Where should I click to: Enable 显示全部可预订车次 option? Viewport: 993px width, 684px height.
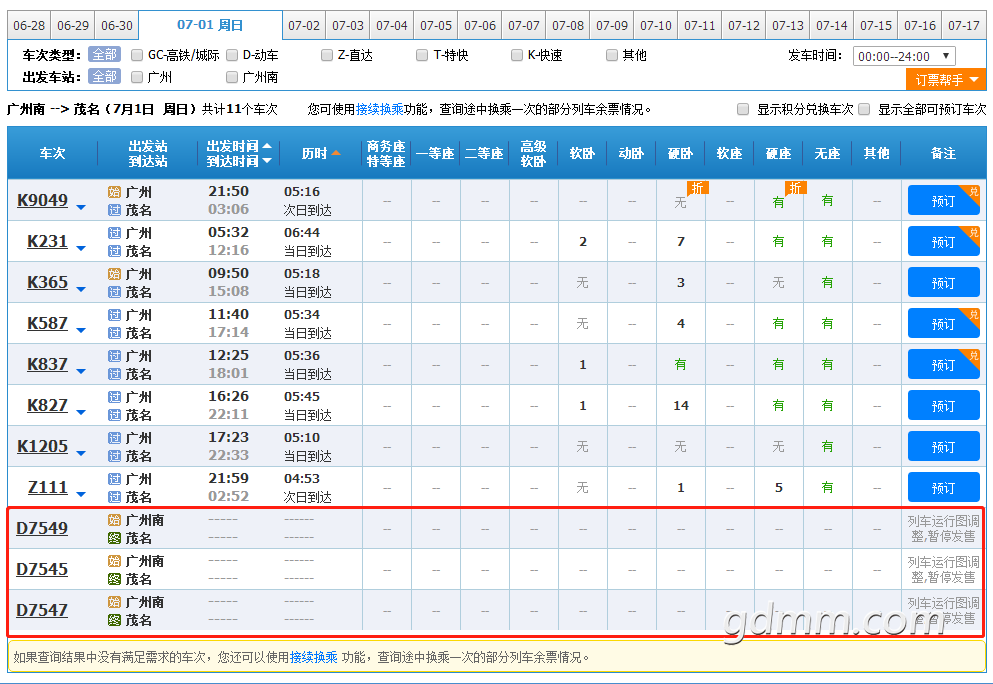(x=864, y=110)
